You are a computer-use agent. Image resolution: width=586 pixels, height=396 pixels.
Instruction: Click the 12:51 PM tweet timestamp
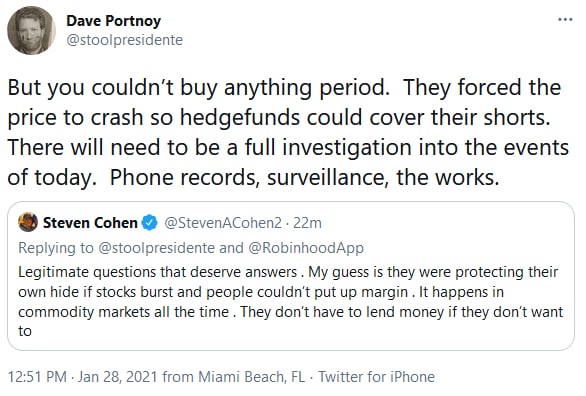pos(37,377)
